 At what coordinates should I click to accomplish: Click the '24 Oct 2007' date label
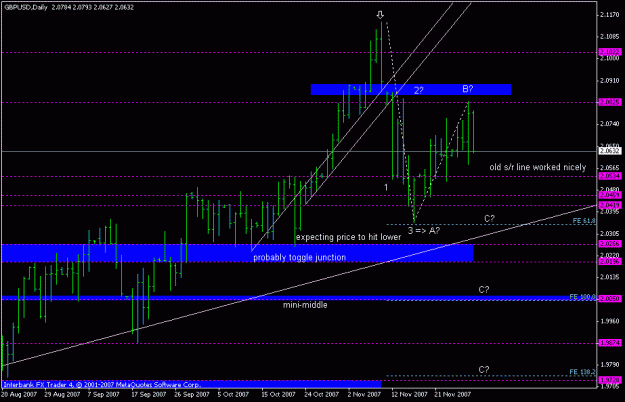(322, 394)
